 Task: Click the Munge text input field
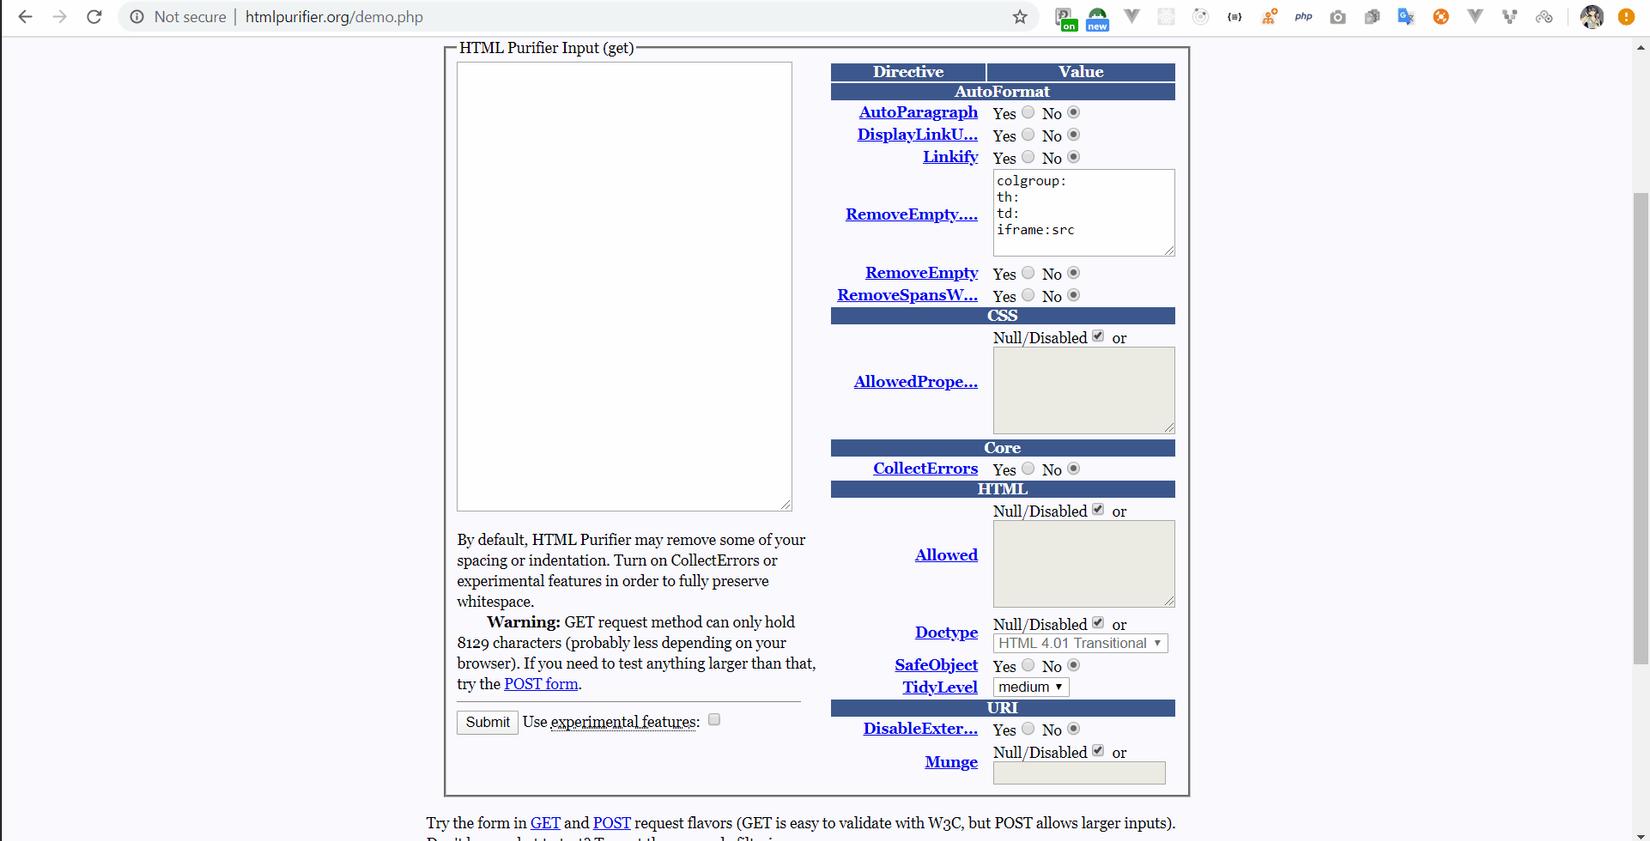coord(1079,773)
